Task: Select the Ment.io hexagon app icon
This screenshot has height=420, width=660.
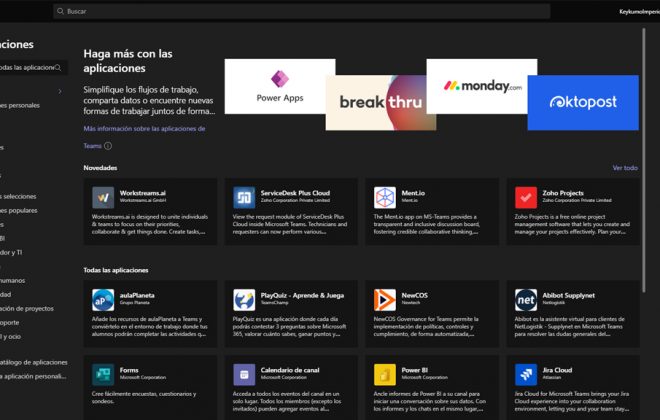Action: pyautogui.click(x=385, y=198)
